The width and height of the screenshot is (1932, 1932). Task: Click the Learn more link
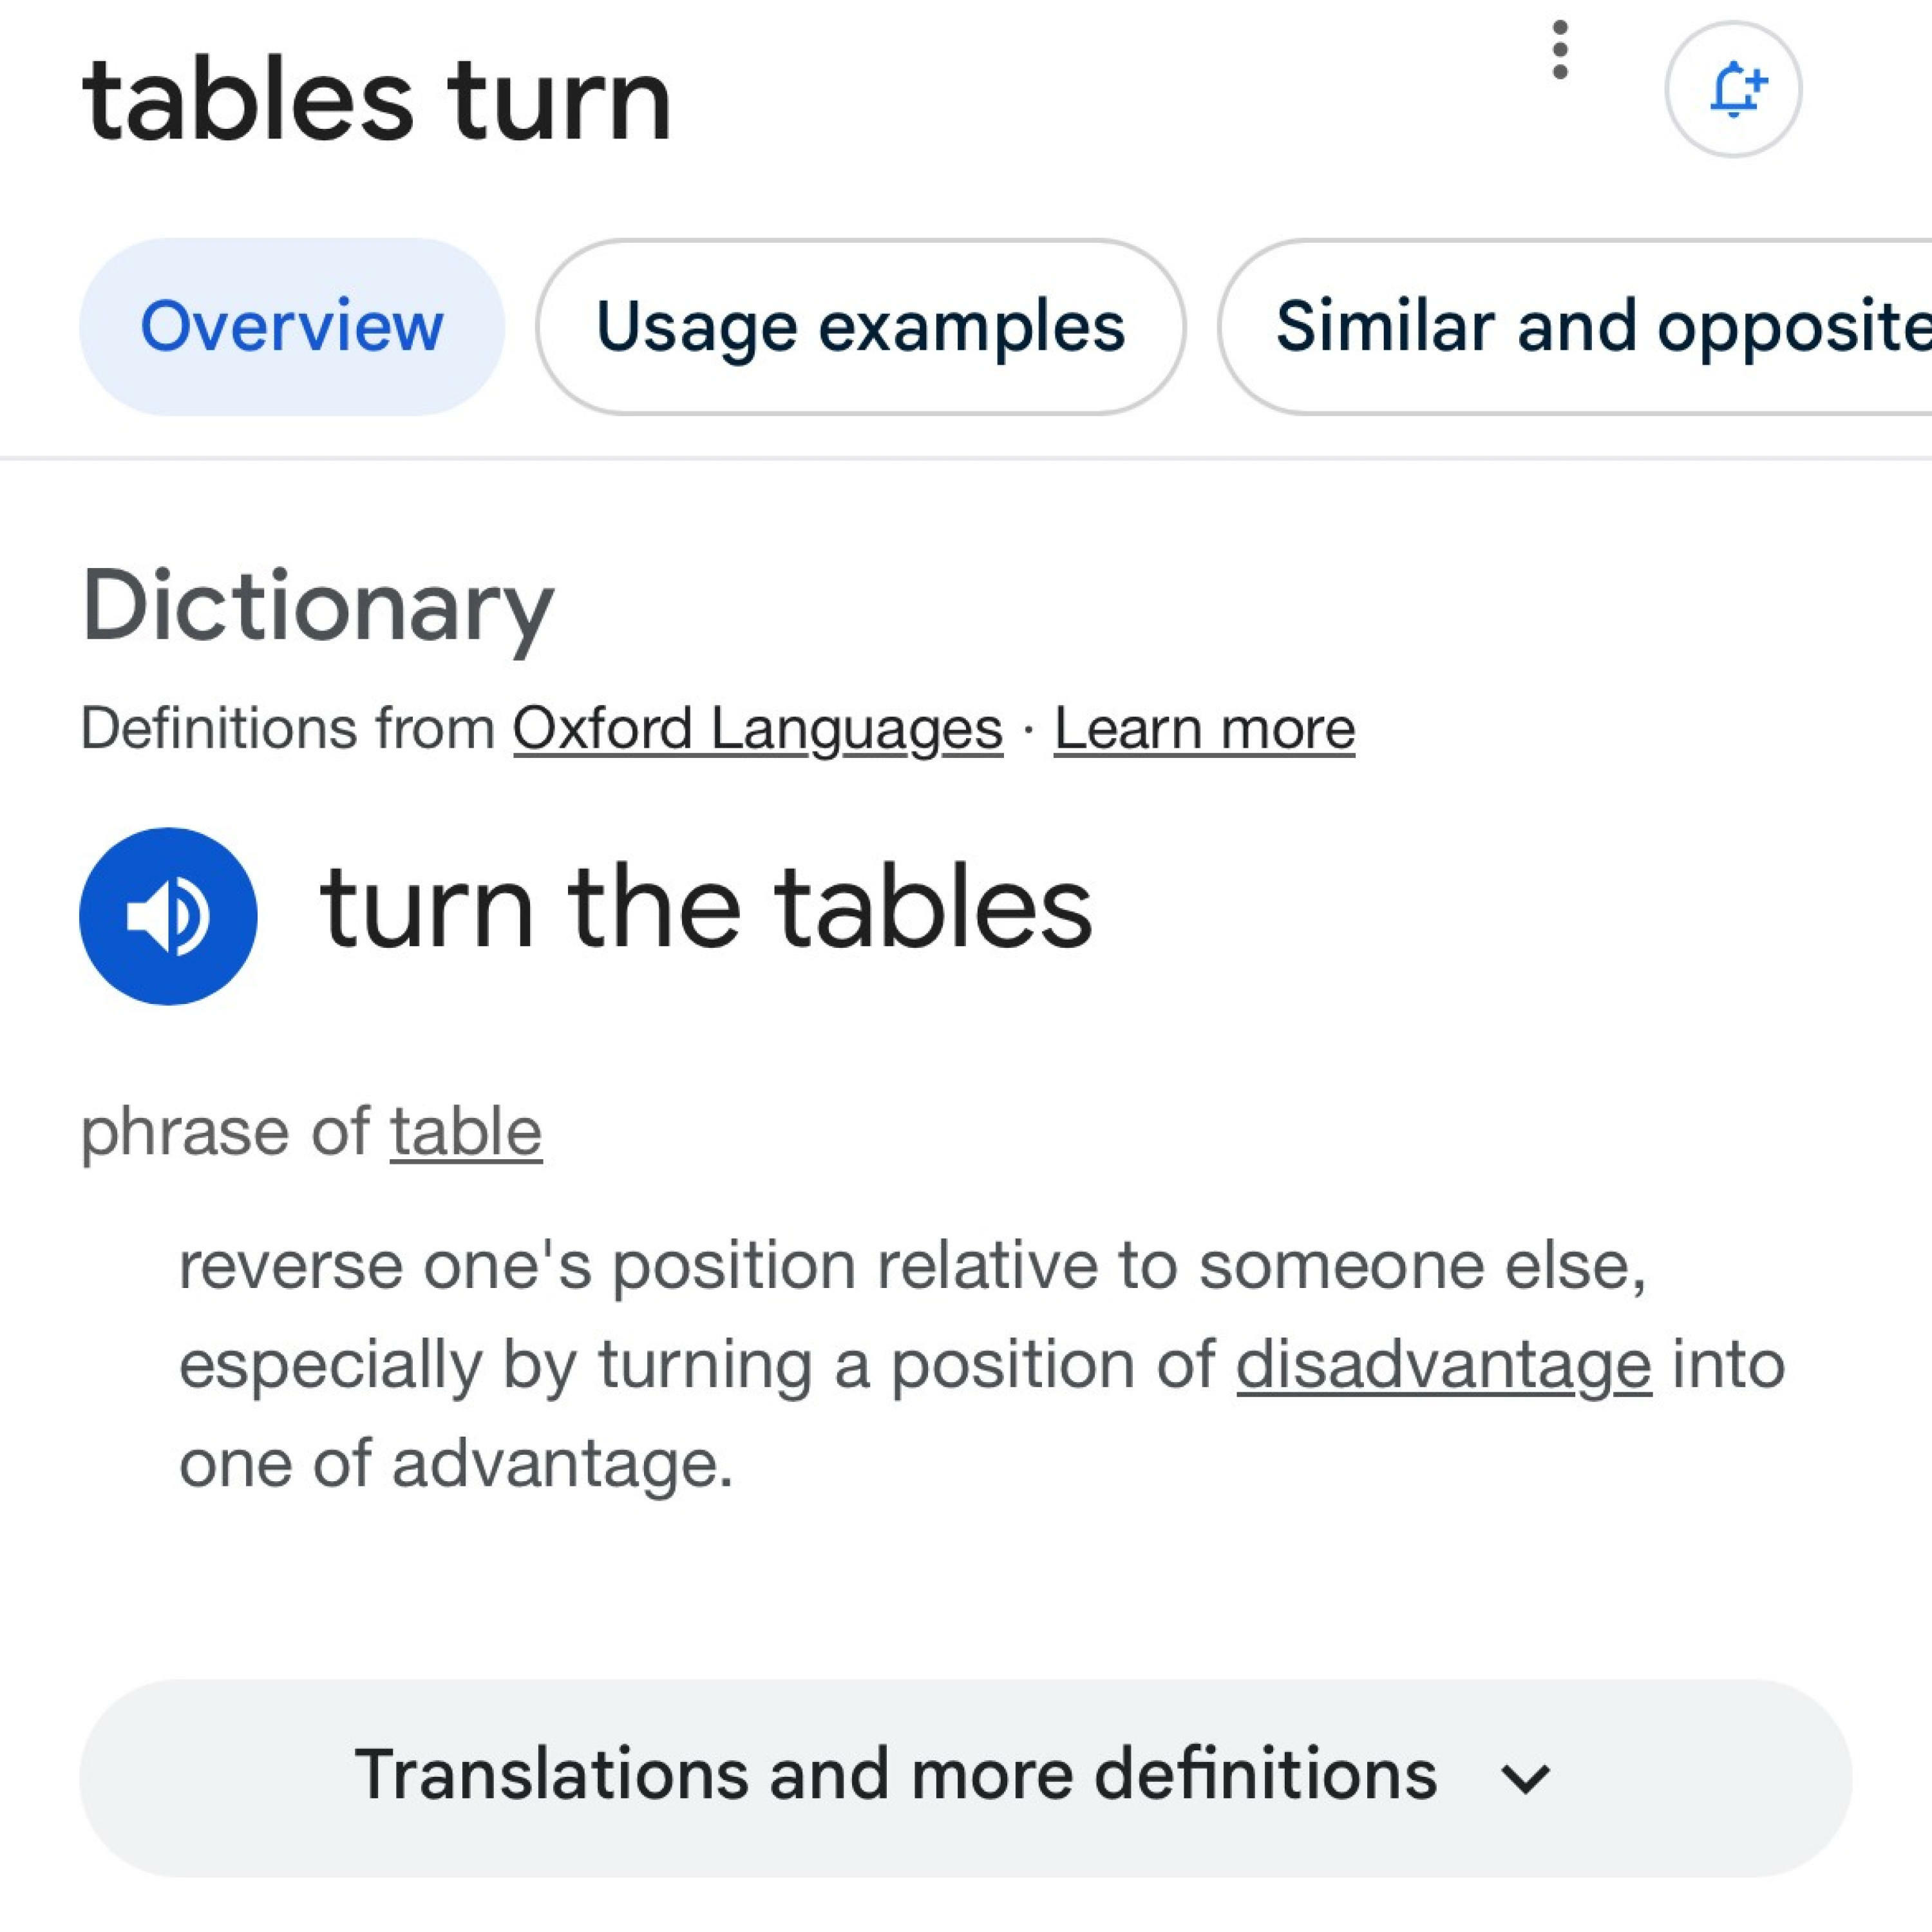click(1204, 727)
